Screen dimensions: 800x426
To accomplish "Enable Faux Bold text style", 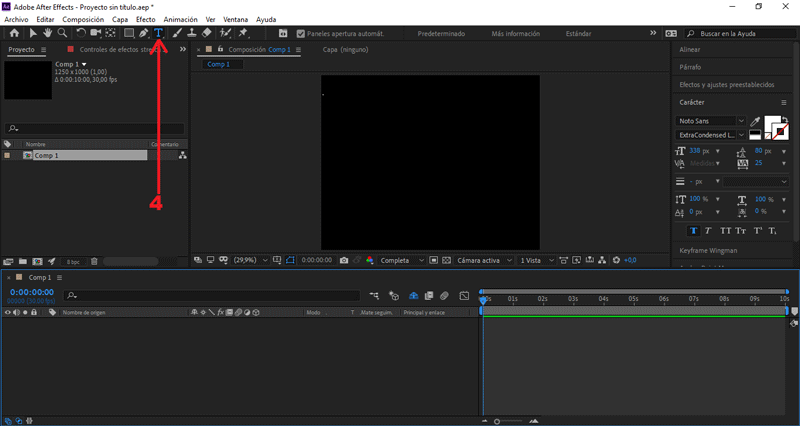I will [x=694, y=230].
